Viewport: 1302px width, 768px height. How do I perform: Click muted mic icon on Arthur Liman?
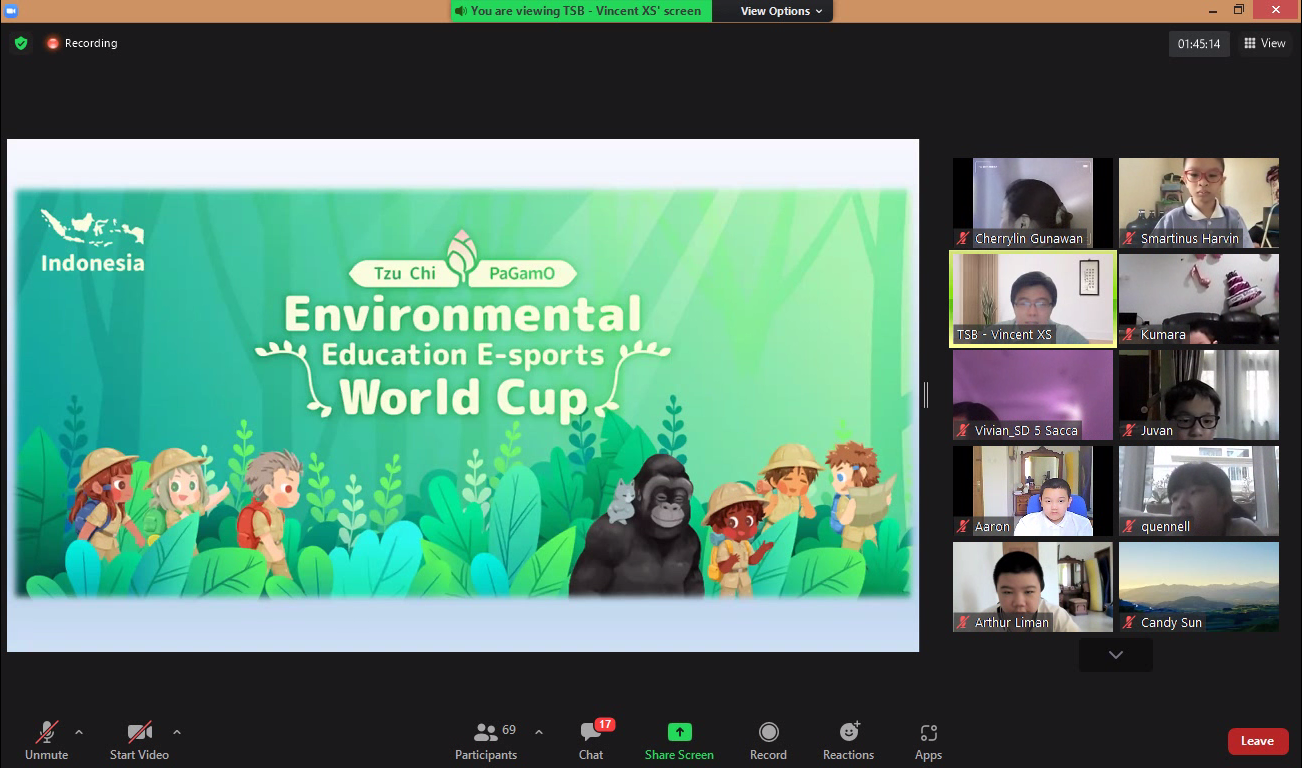964,623
